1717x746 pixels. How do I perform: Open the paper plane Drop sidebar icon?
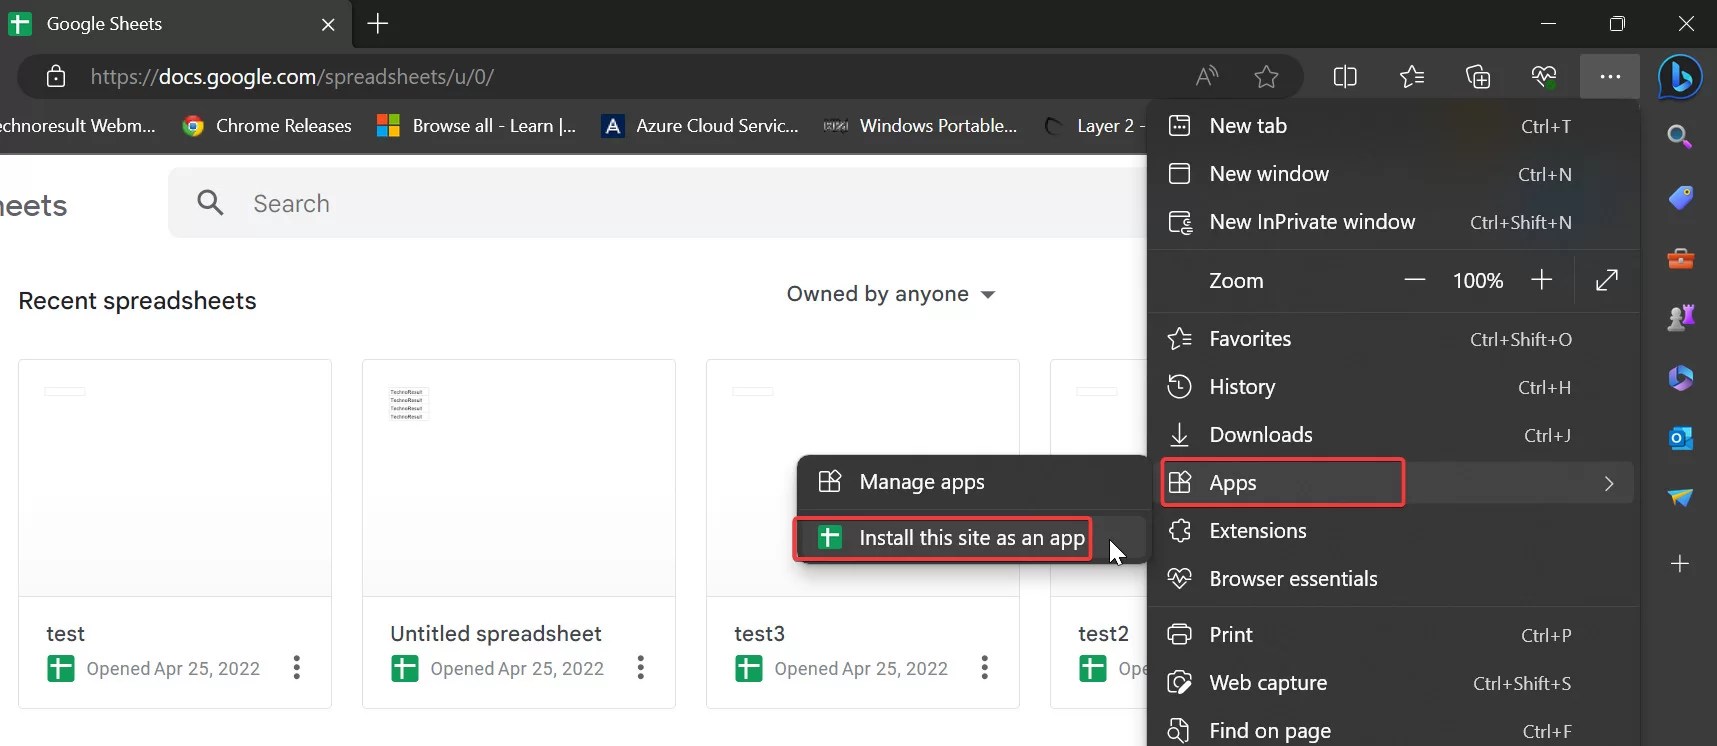point(1680,497)
